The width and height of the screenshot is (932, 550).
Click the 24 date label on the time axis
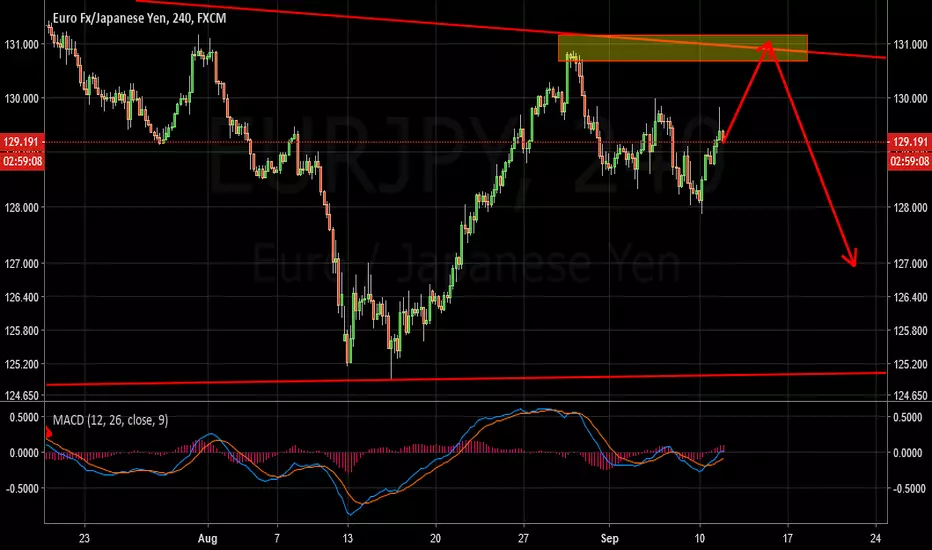coord(875,539)
